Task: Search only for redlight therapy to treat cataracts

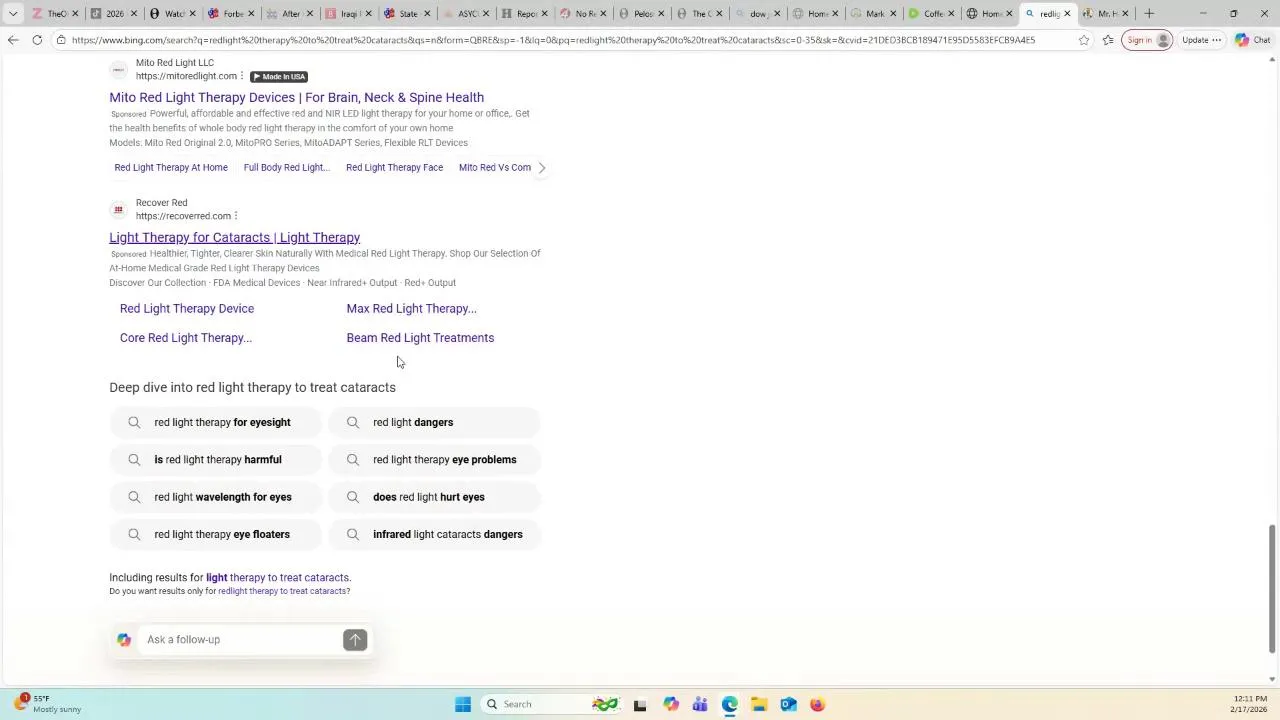Action: [282, 591]
